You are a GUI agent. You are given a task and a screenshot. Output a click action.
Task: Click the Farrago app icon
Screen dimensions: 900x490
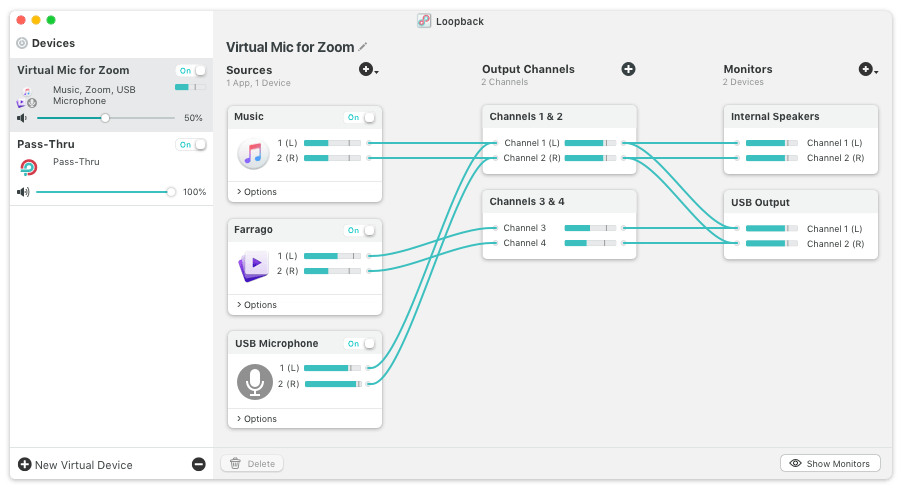coord(253,268)
